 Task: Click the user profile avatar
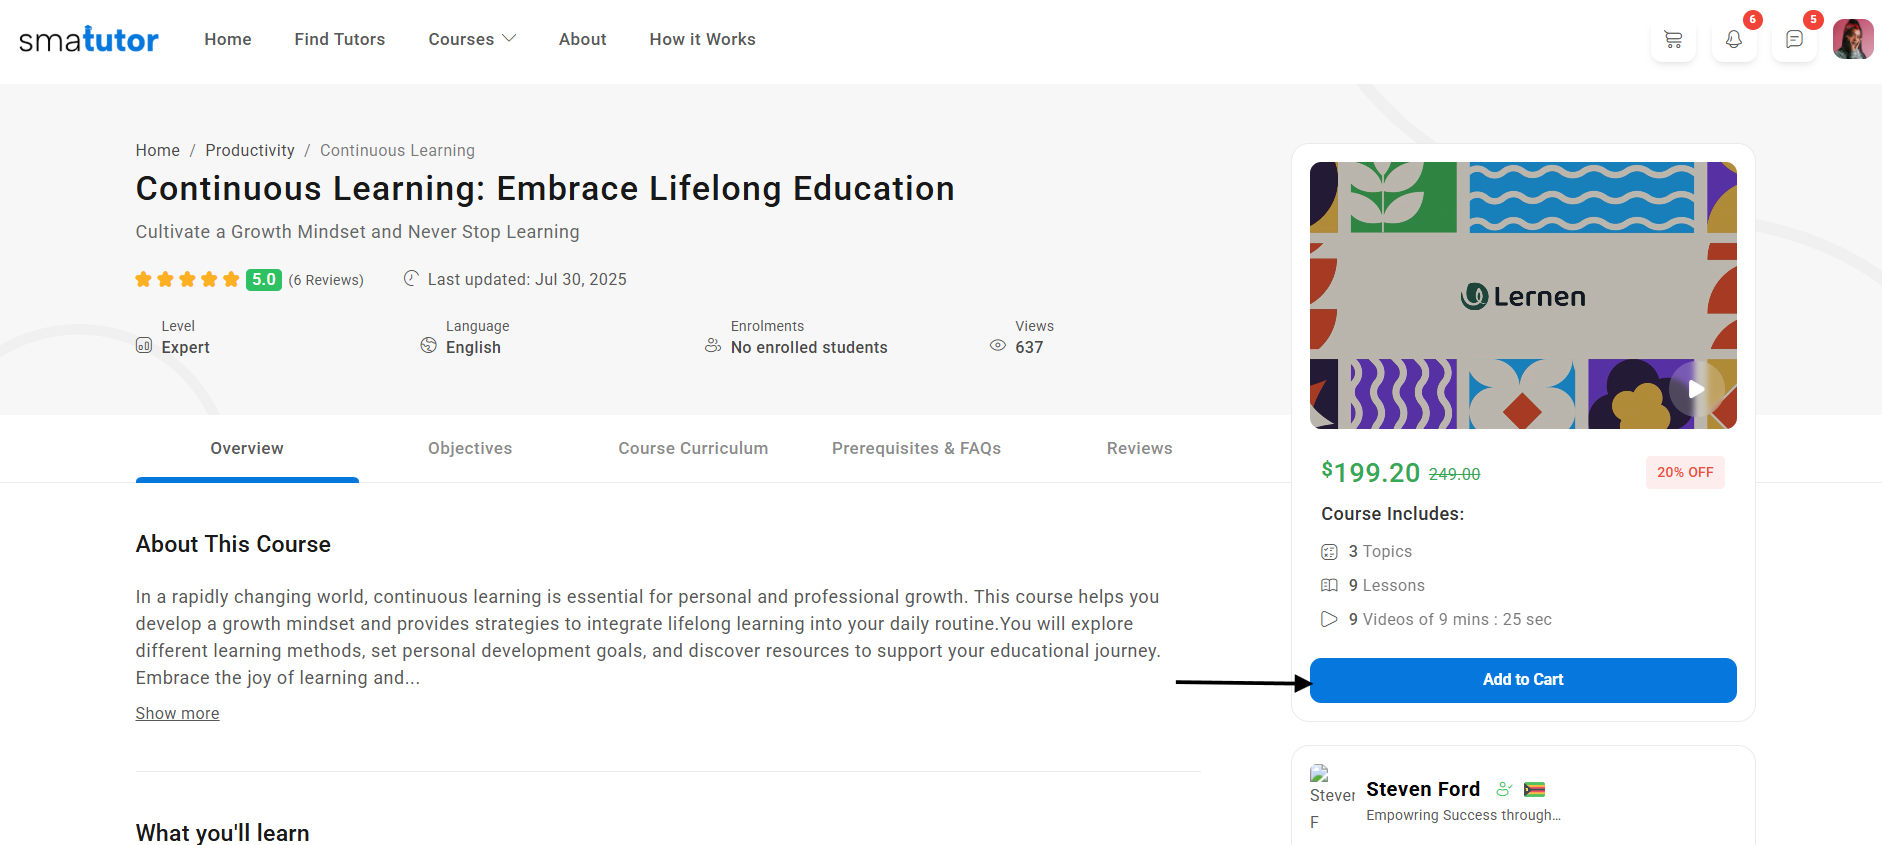click(1852, 40)
